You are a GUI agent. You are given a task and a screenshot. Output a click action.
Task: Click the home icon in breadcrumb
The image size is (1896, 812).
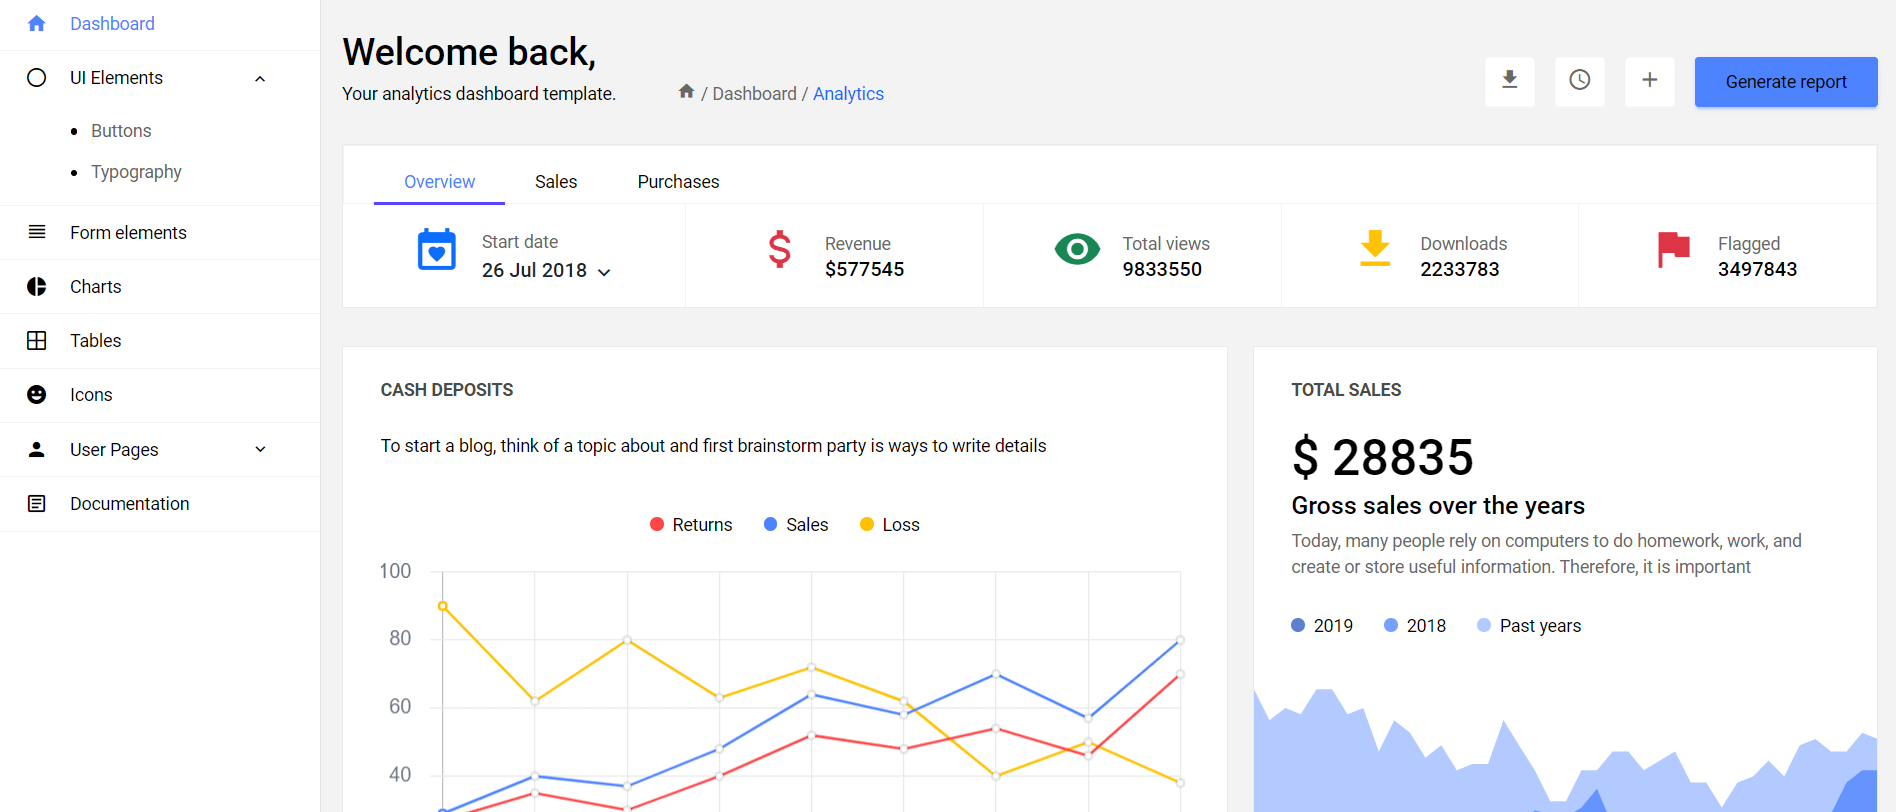pyautogui.click(x=686, y=92)
